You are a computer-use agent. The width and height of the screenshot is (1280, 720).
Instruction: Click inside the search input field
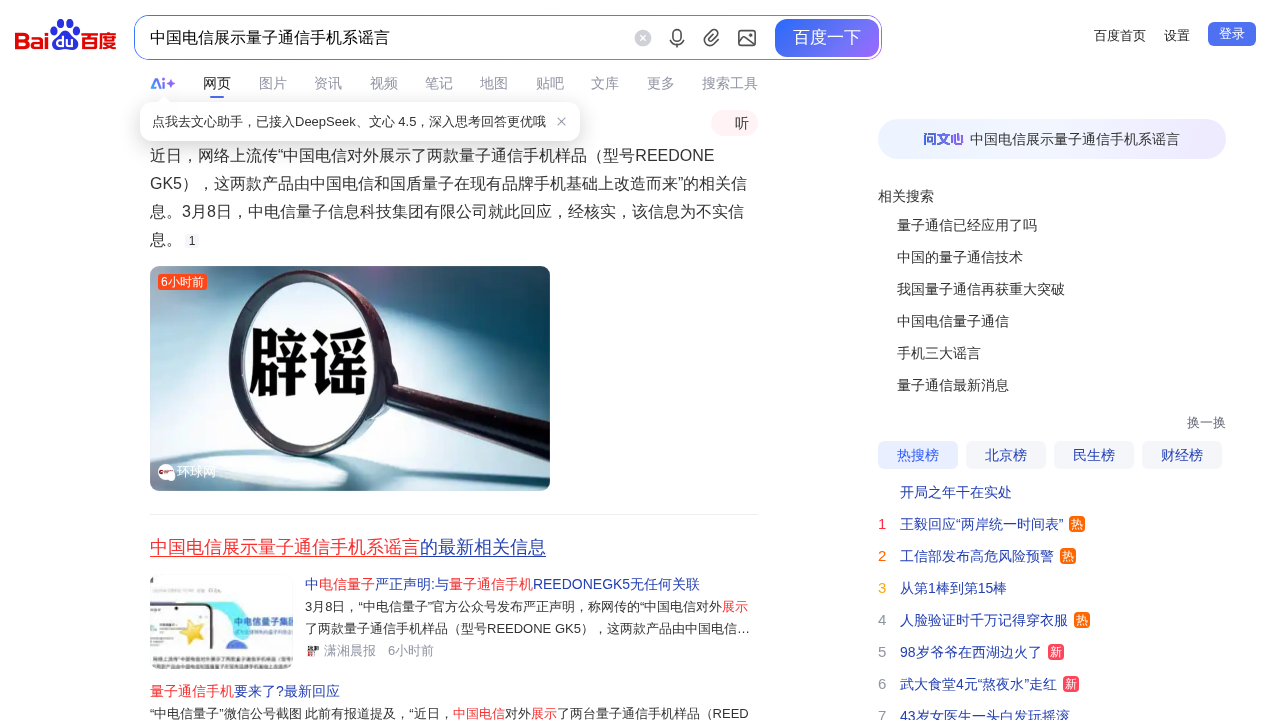(380, 38)
